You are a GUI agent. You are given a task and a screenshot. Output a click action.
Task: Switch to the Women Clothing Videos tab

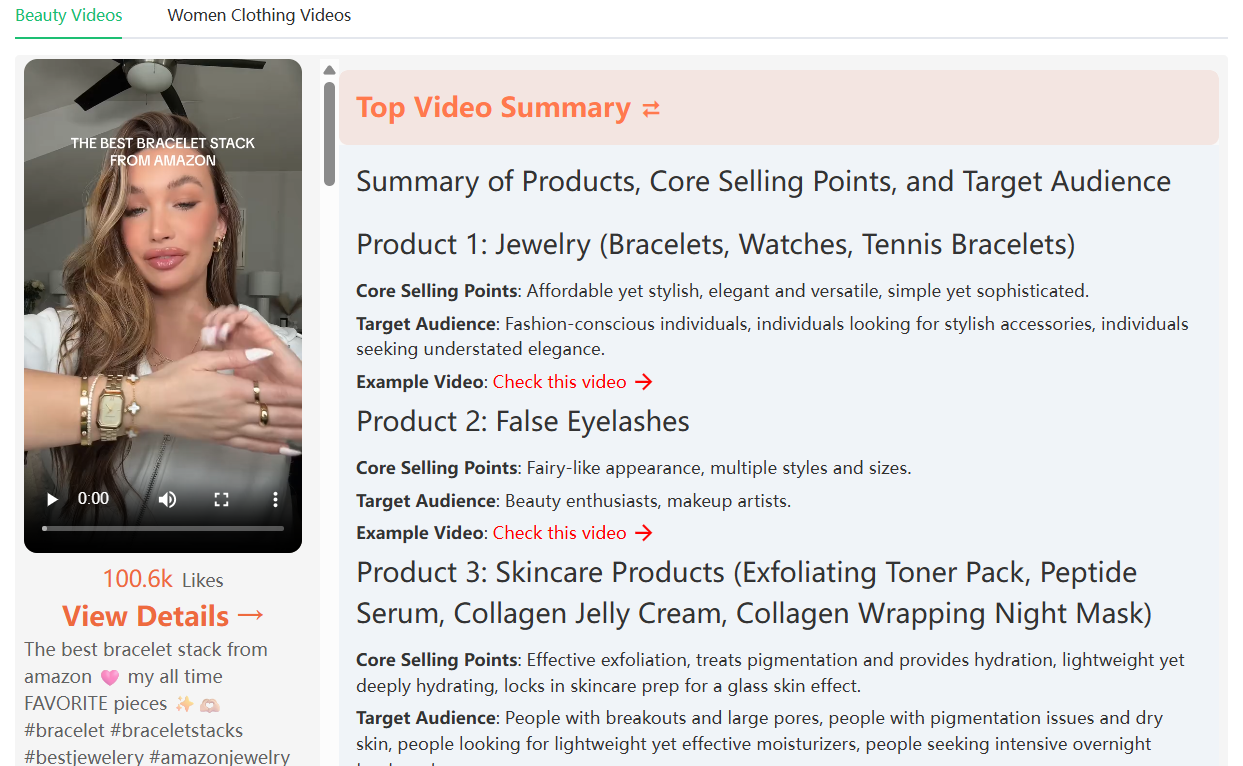tap(259, 16)
